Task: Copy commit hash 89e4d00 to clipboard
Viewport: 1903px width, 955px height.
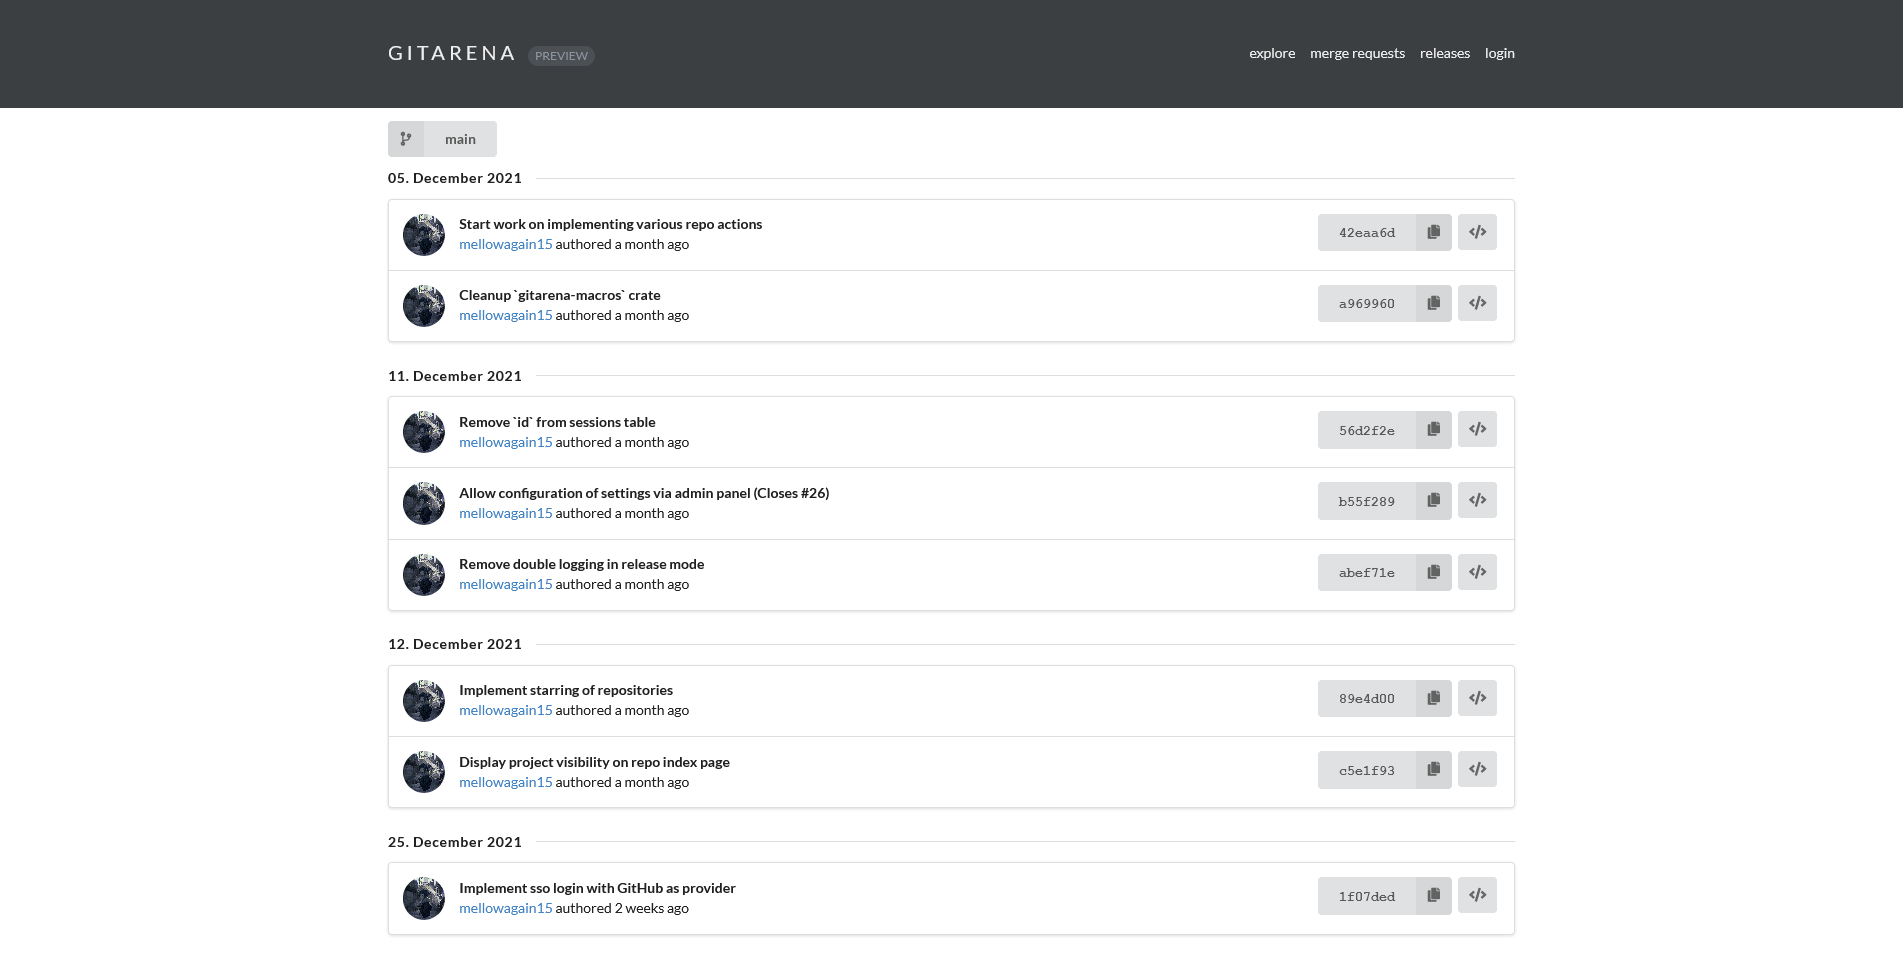Action: tap(1433, 698)
